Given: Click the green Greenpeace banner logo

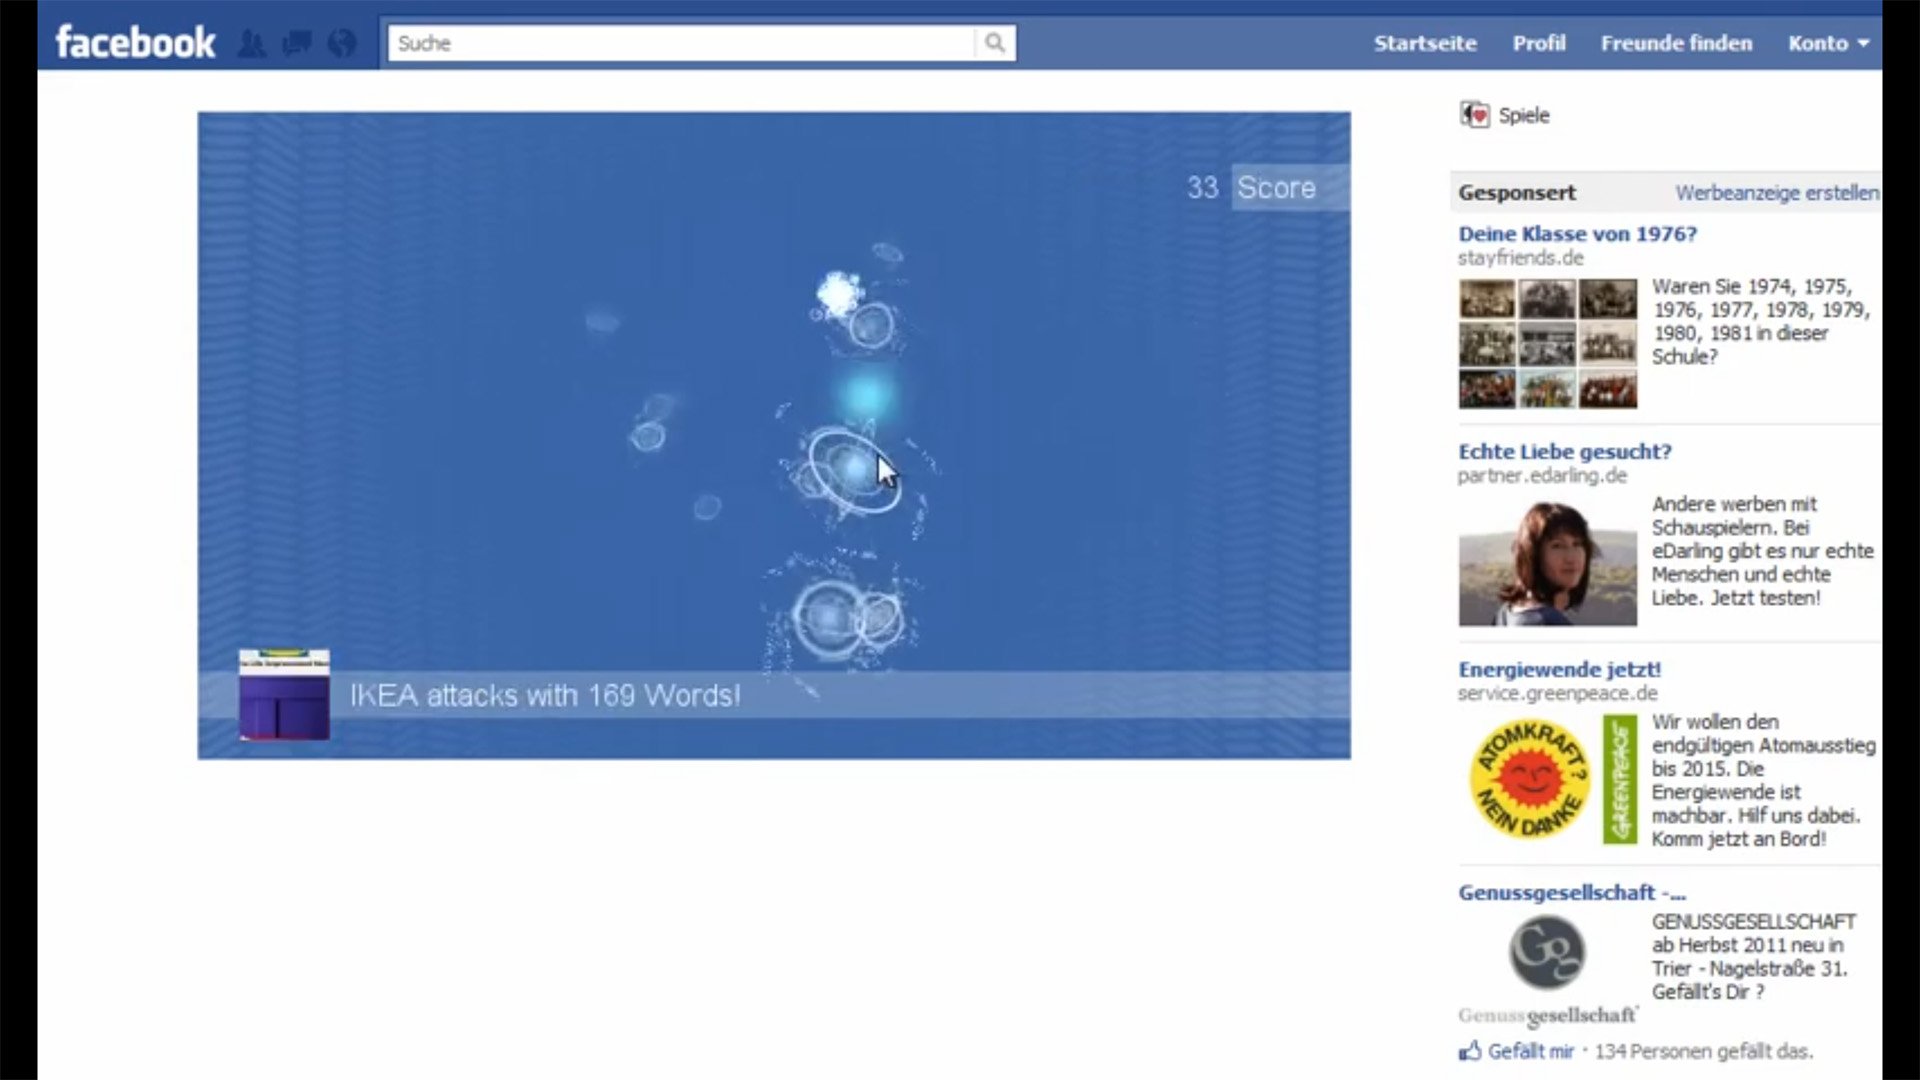Looking at the screenshot, I should [x=1620, y=779].
